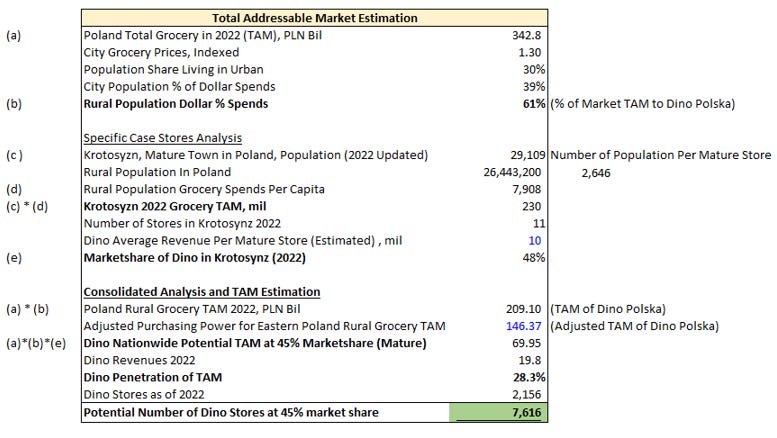Click the bold 61% value
The width and height of the screenshot is (777, 438).
(x=534, y=104)
